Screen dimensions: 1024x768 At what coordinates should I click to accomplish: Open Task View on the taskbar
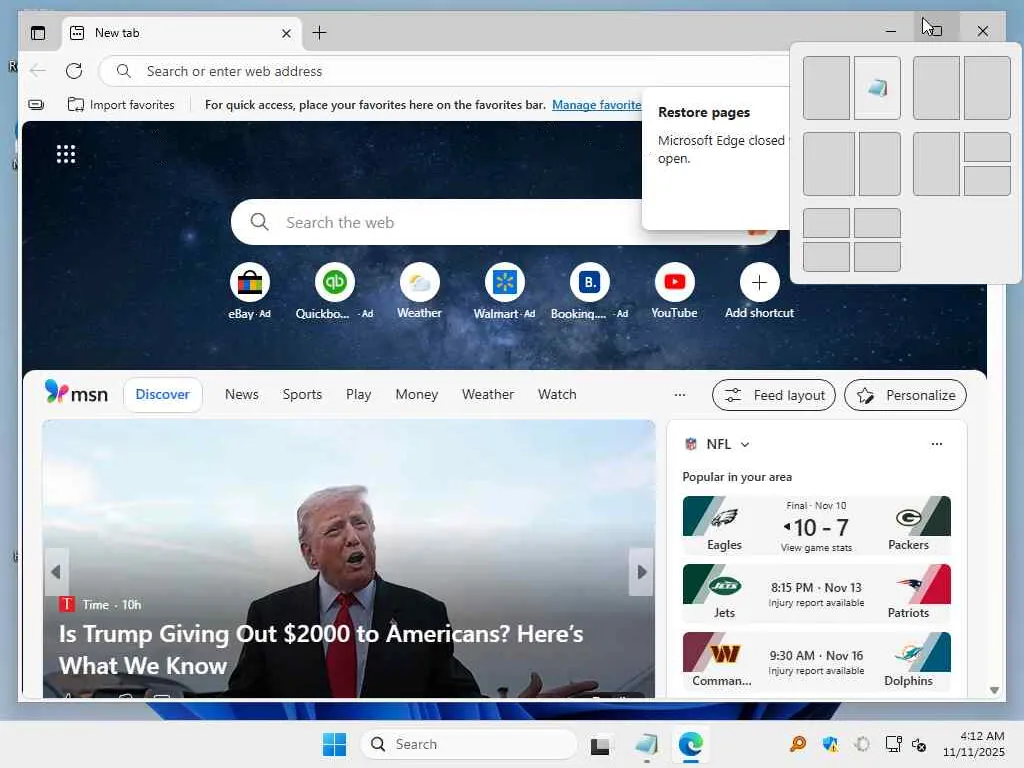pyautogui.click(x=600, y=744)
